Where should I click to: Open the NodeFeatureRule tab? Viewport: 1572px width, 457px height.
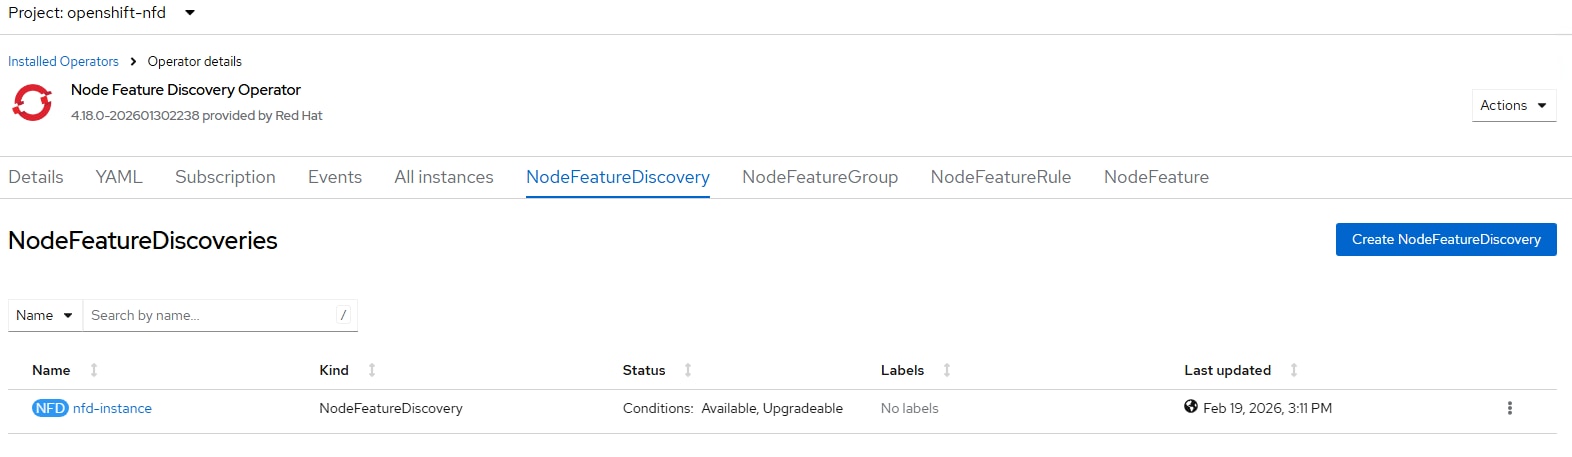pyautogui.click(x=1000, y=177)
